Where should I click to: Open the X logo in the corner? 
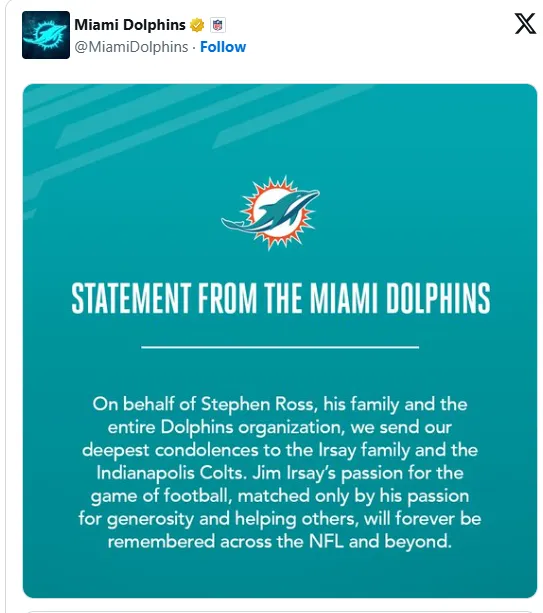pos(525,23)
